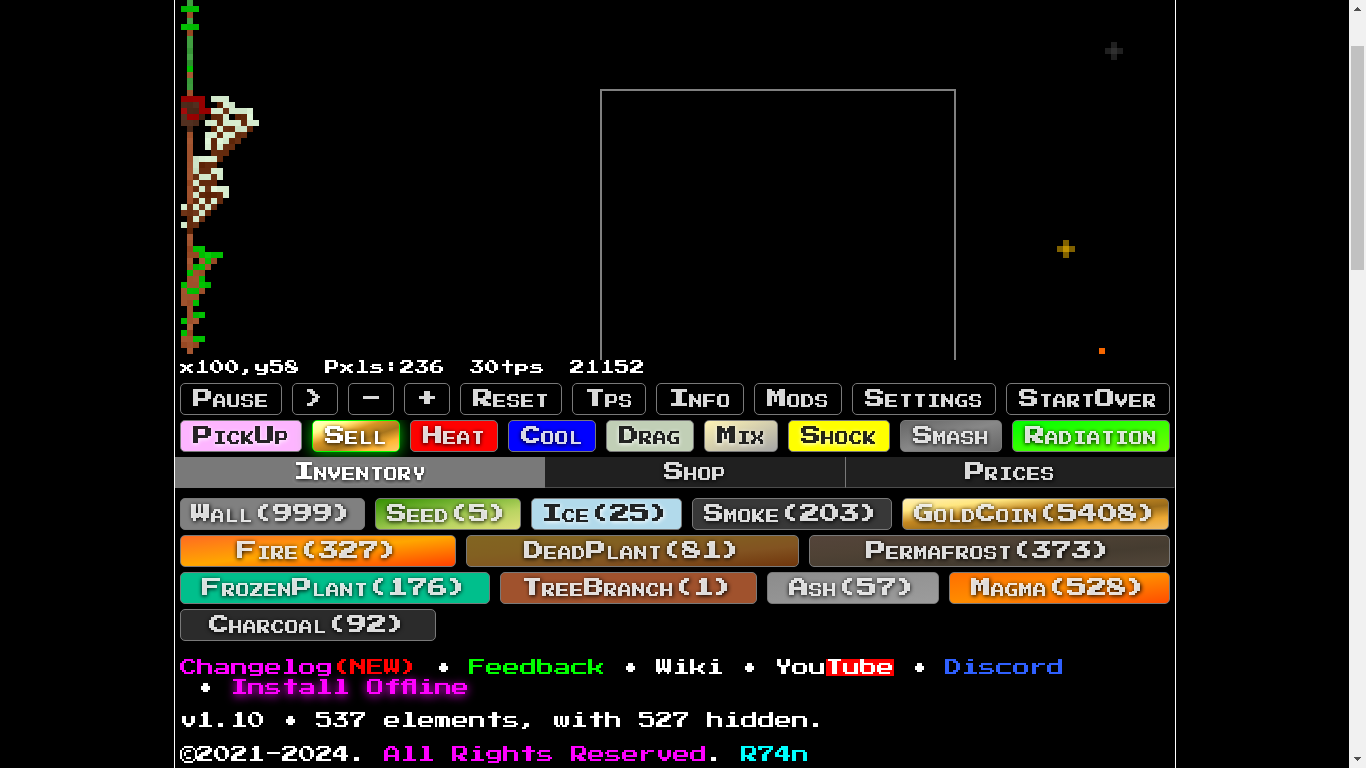Select the FrozenPlant element
This screenshot has width=1366, height=768.
[334, 588]
